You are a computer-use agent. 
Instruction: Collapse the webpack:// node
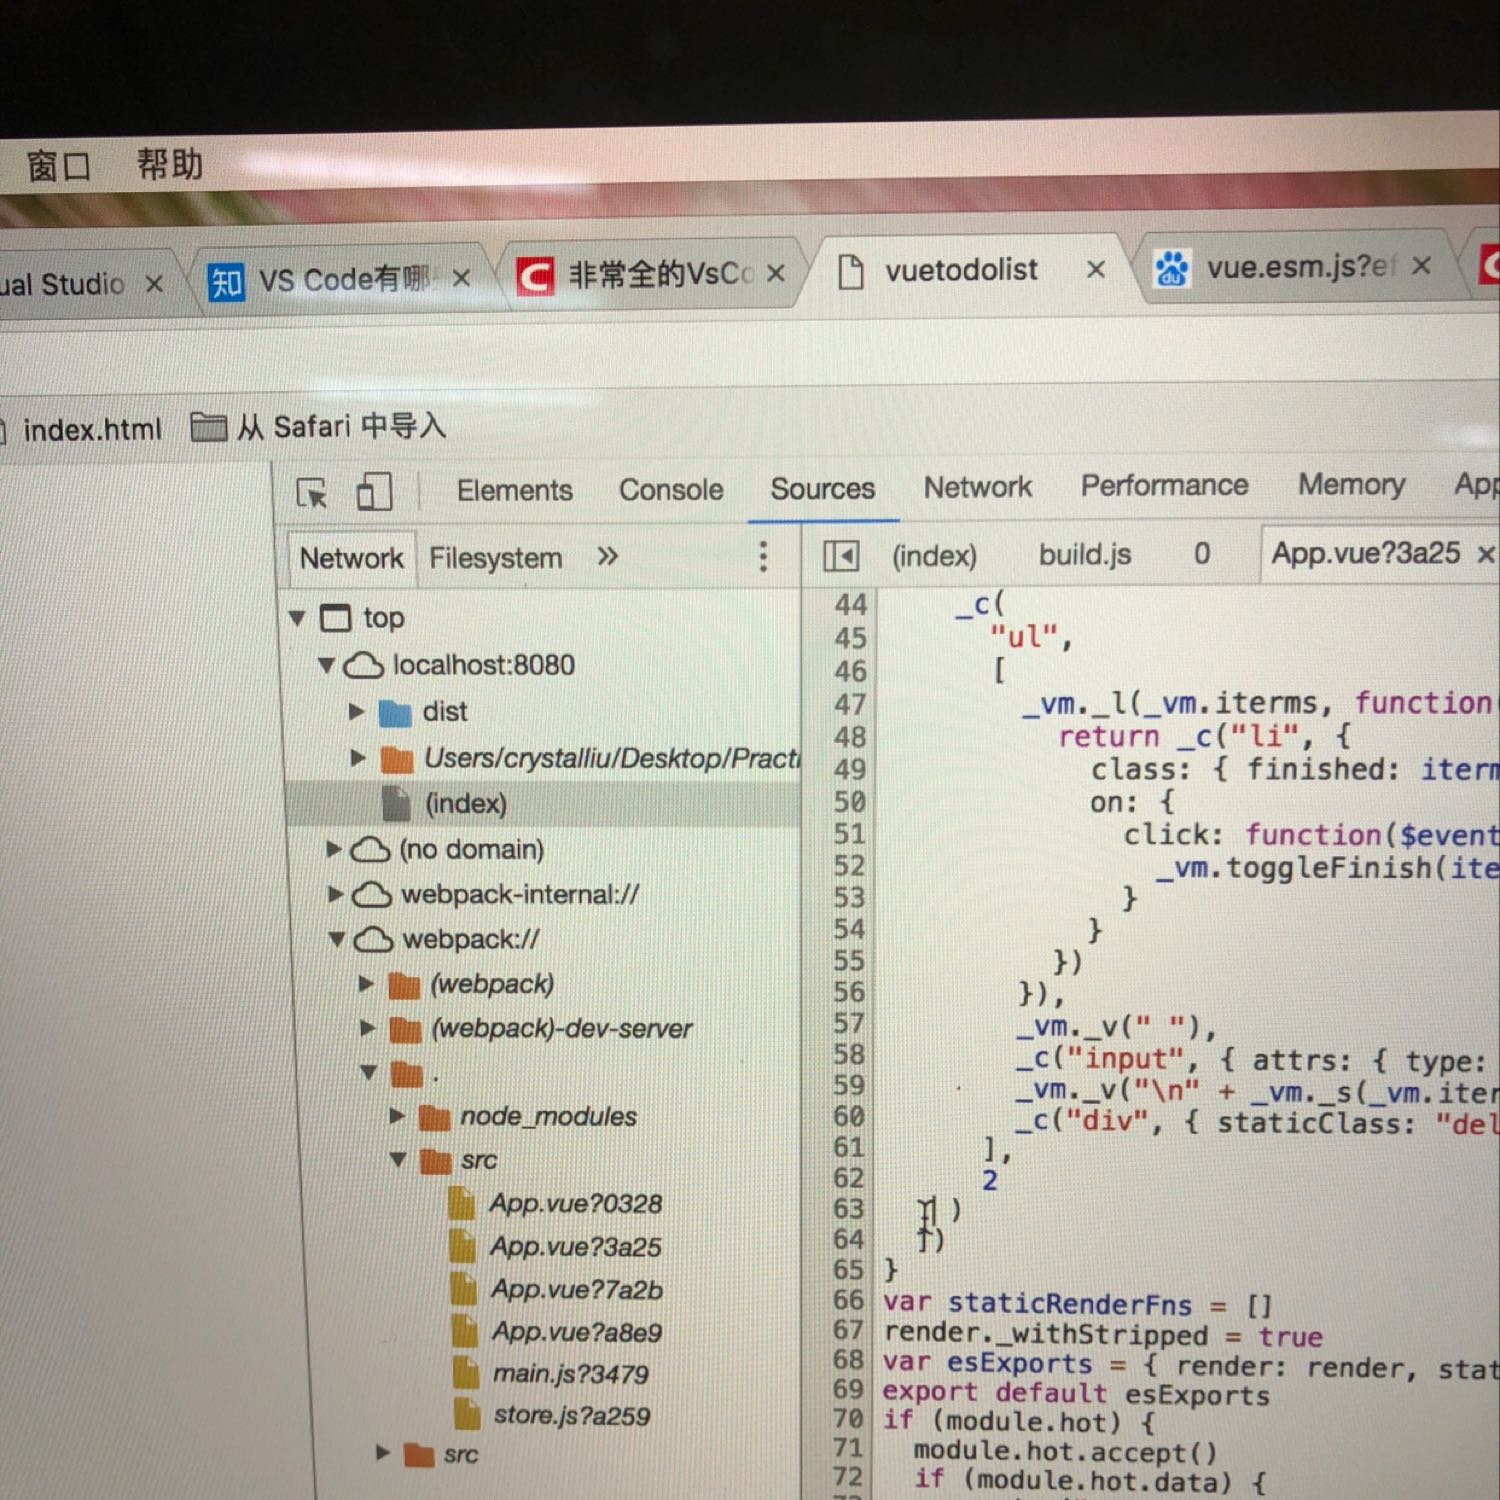tap(337, 939)
